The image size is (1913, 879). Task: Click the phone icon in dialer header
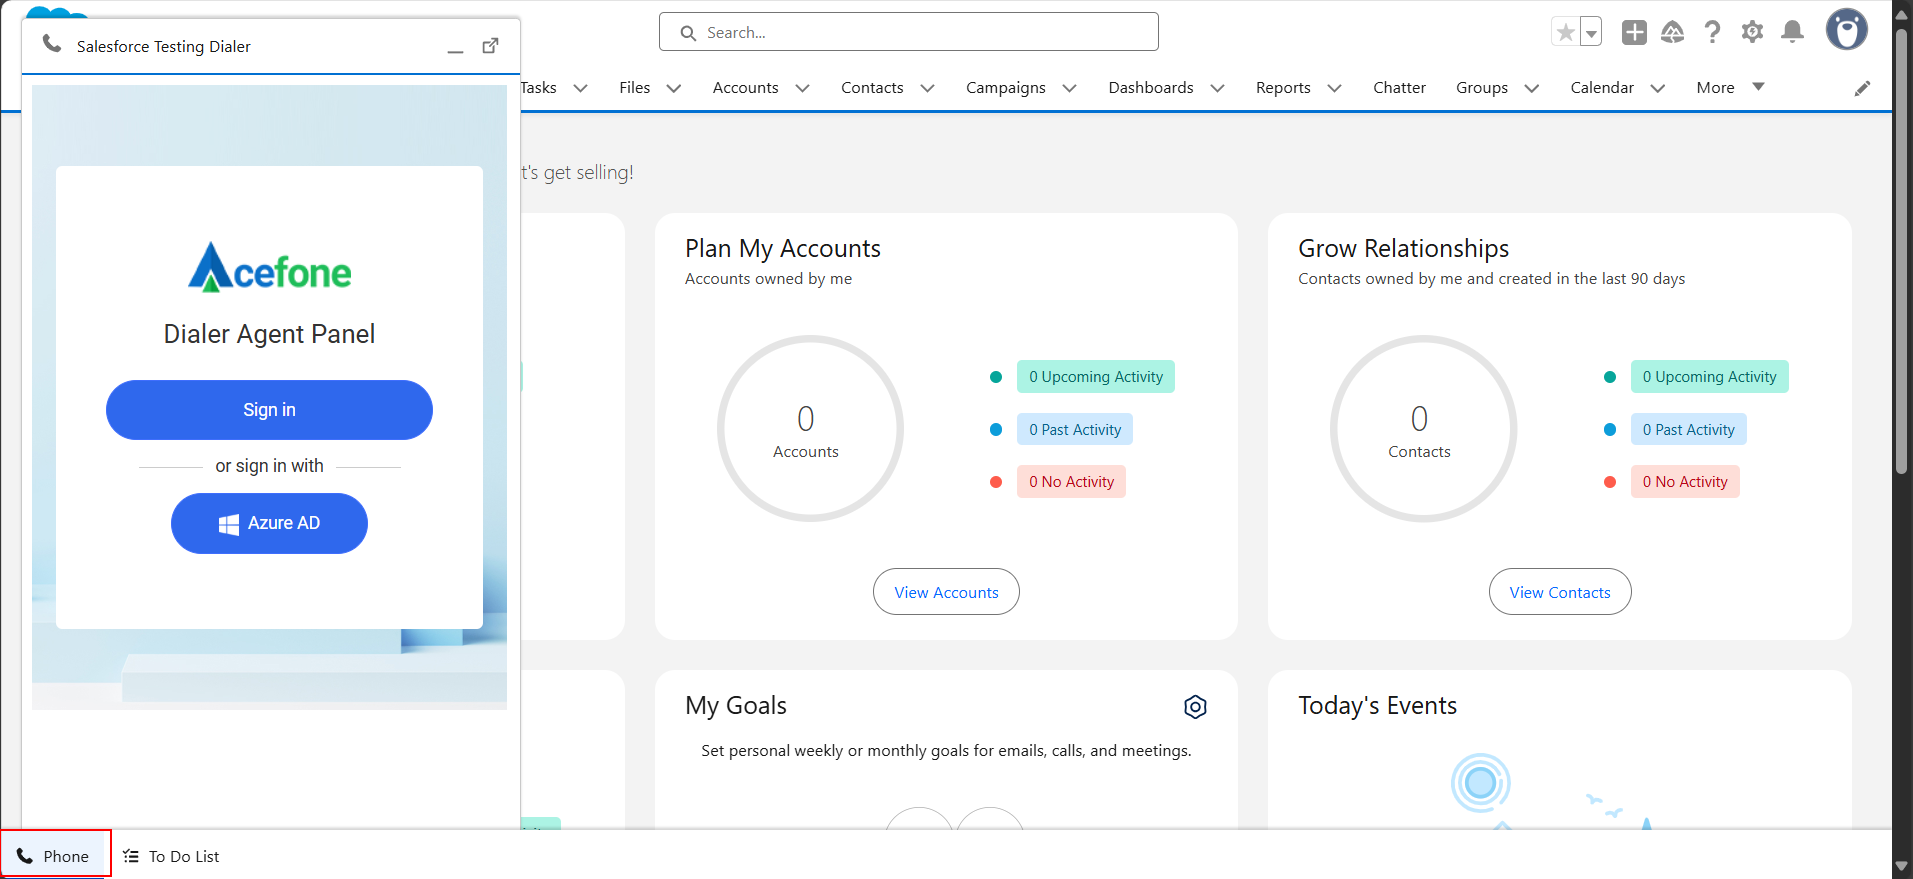52,44
